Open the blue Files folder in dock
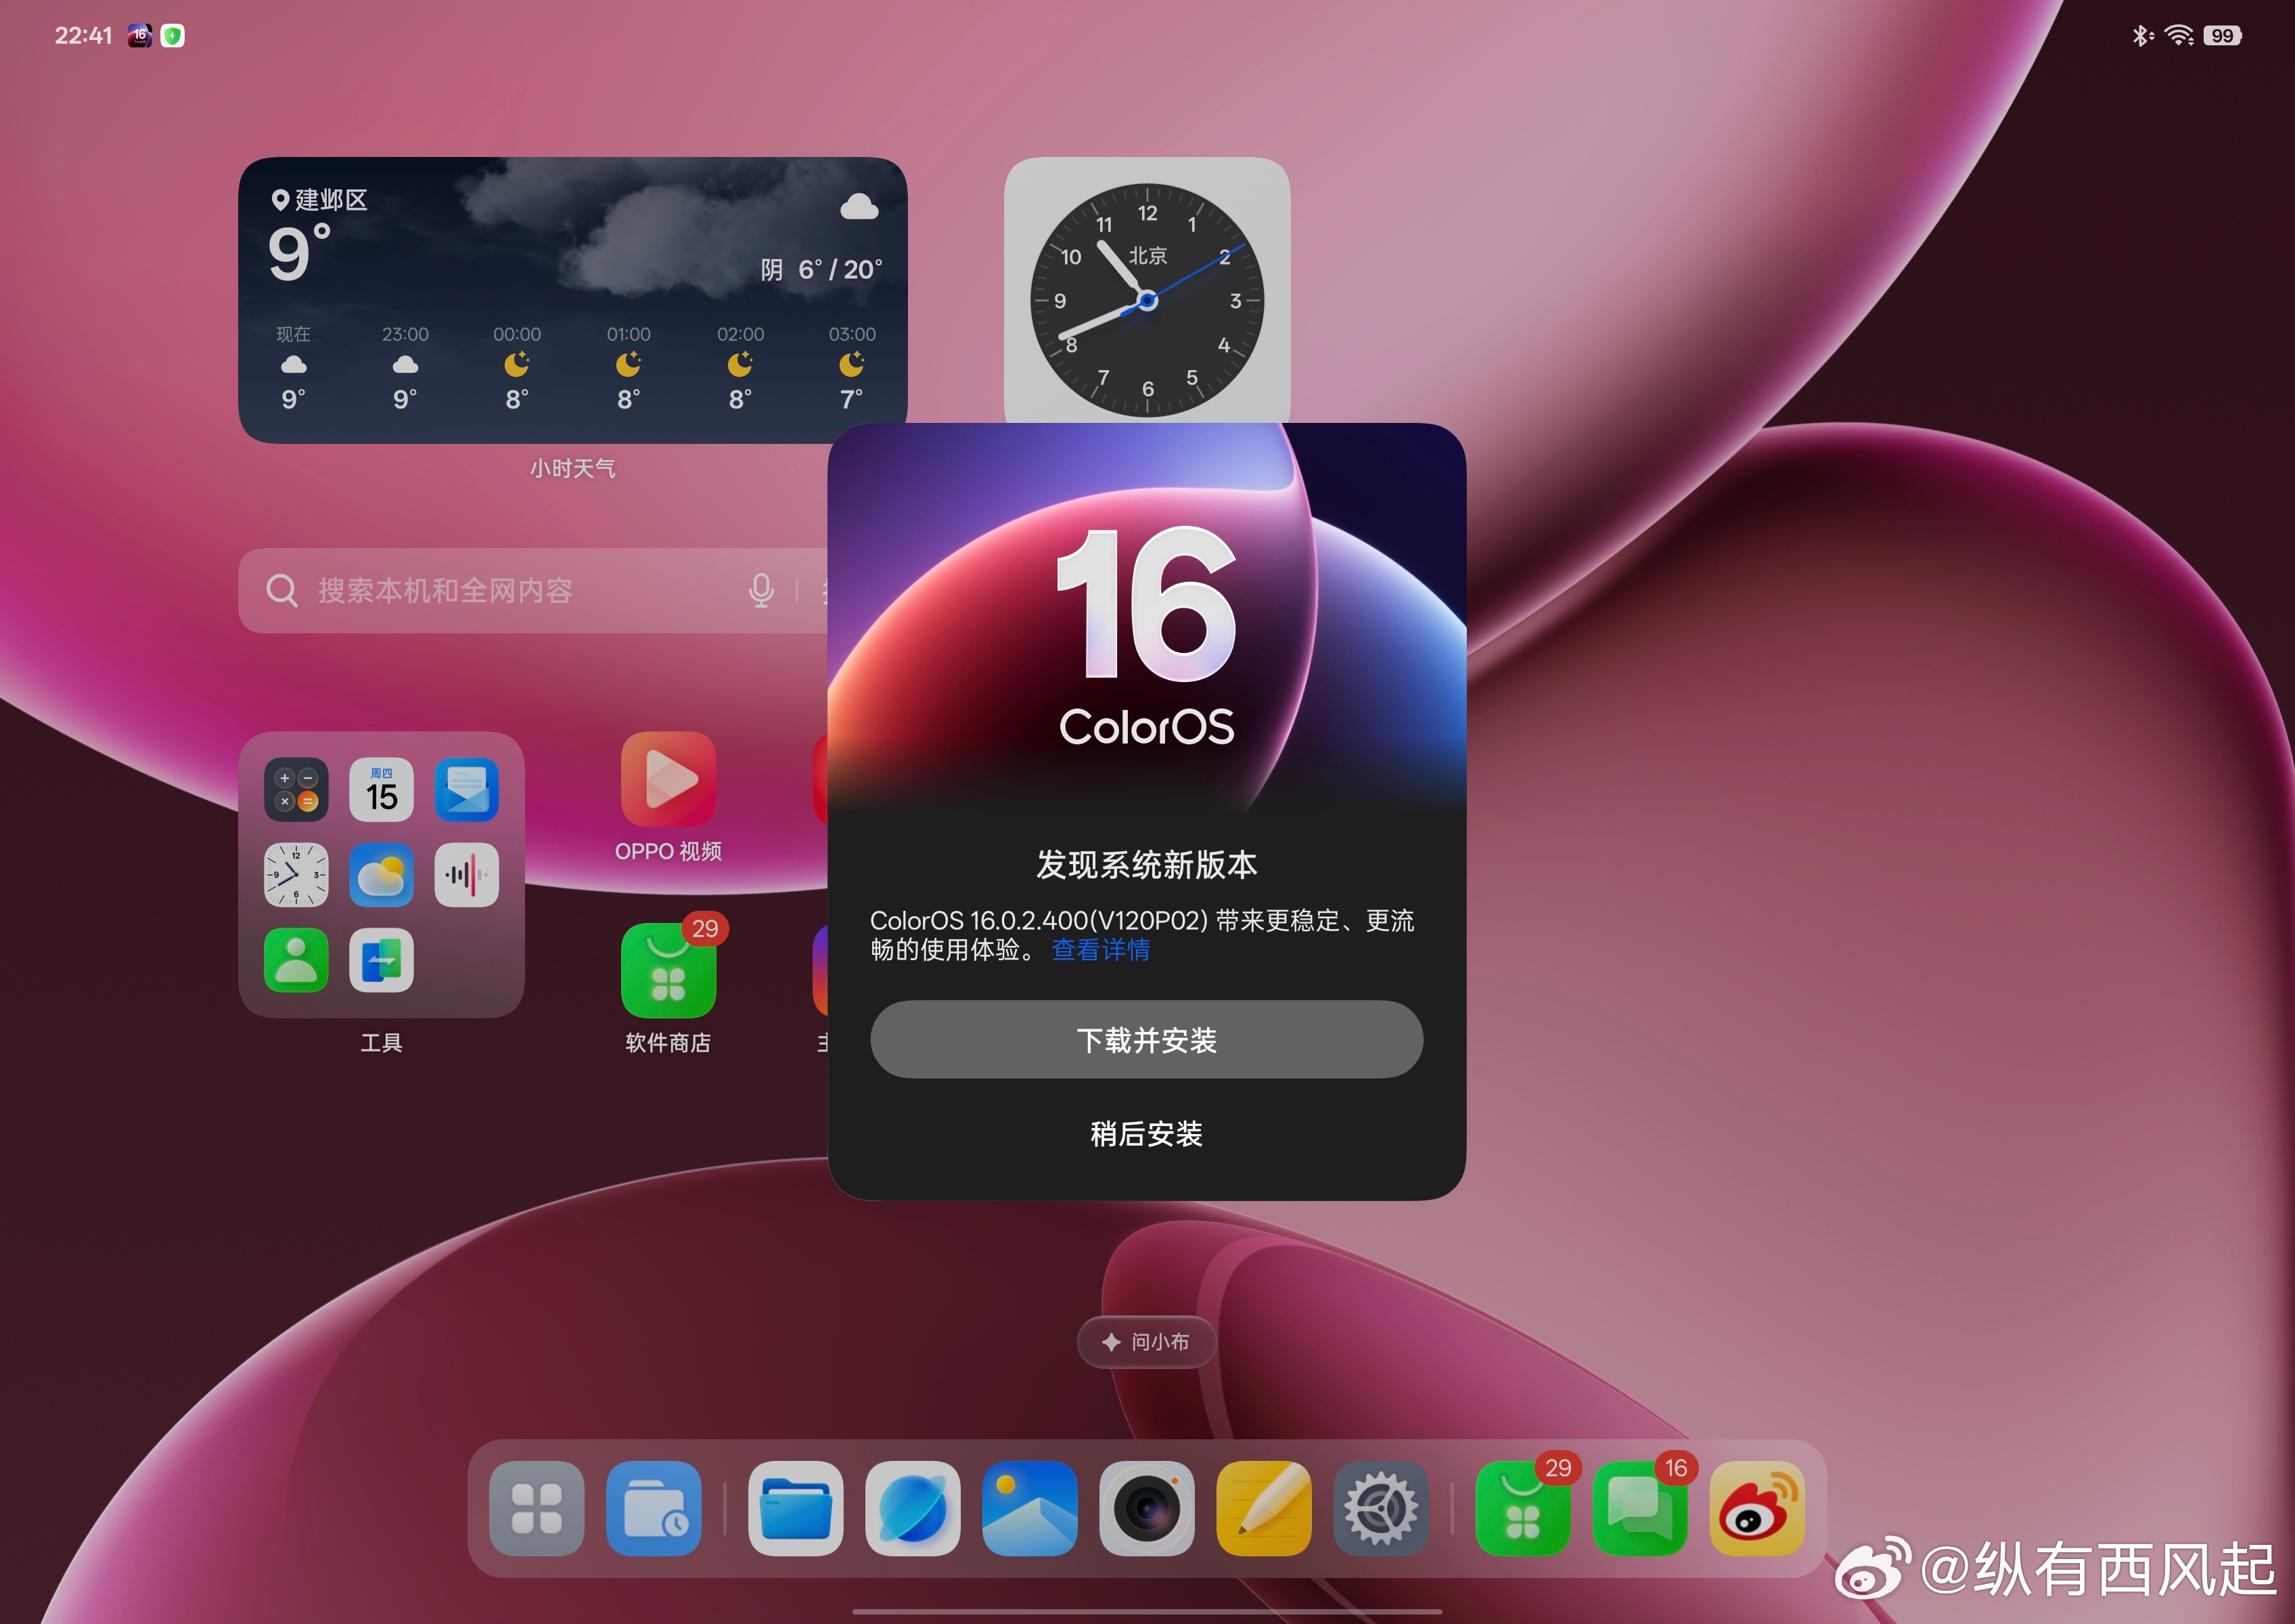2295x1624 pixels. pos(795,1509)
